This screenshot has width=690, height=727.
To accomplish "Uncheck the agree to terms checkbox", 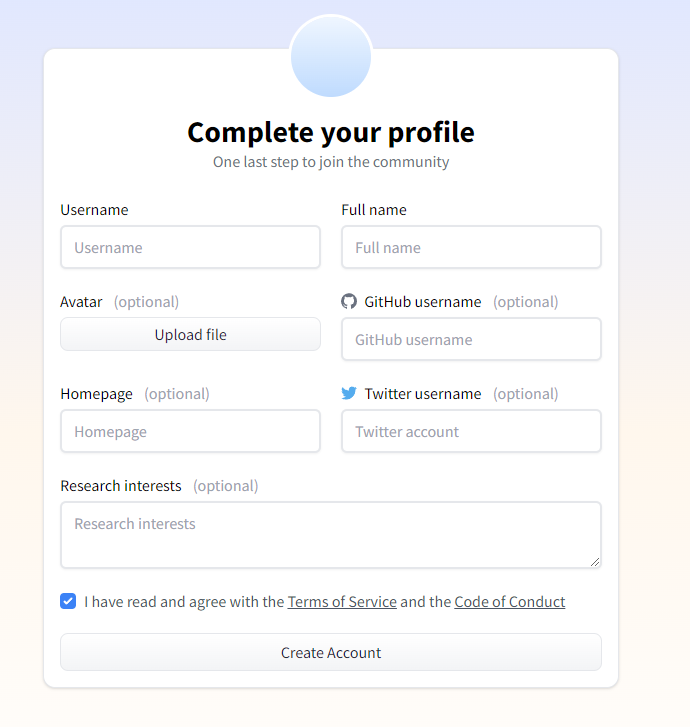I will click(68, 602).
